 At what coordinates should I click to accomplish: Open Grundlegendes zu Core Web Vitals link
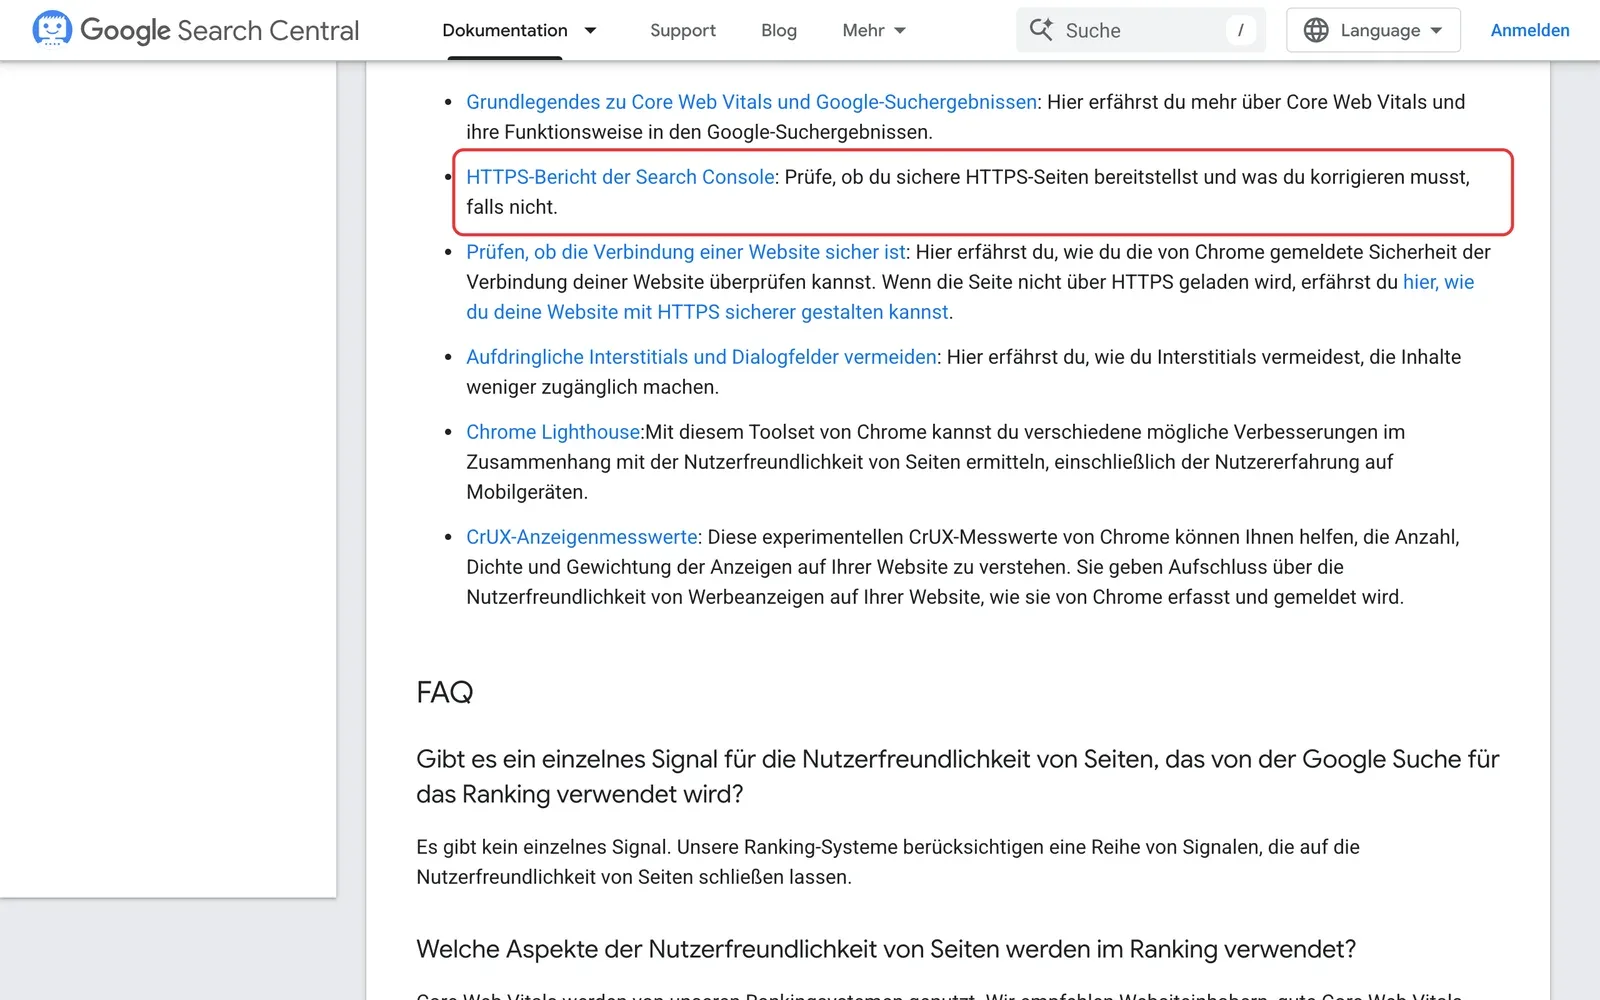coord(751,102)
